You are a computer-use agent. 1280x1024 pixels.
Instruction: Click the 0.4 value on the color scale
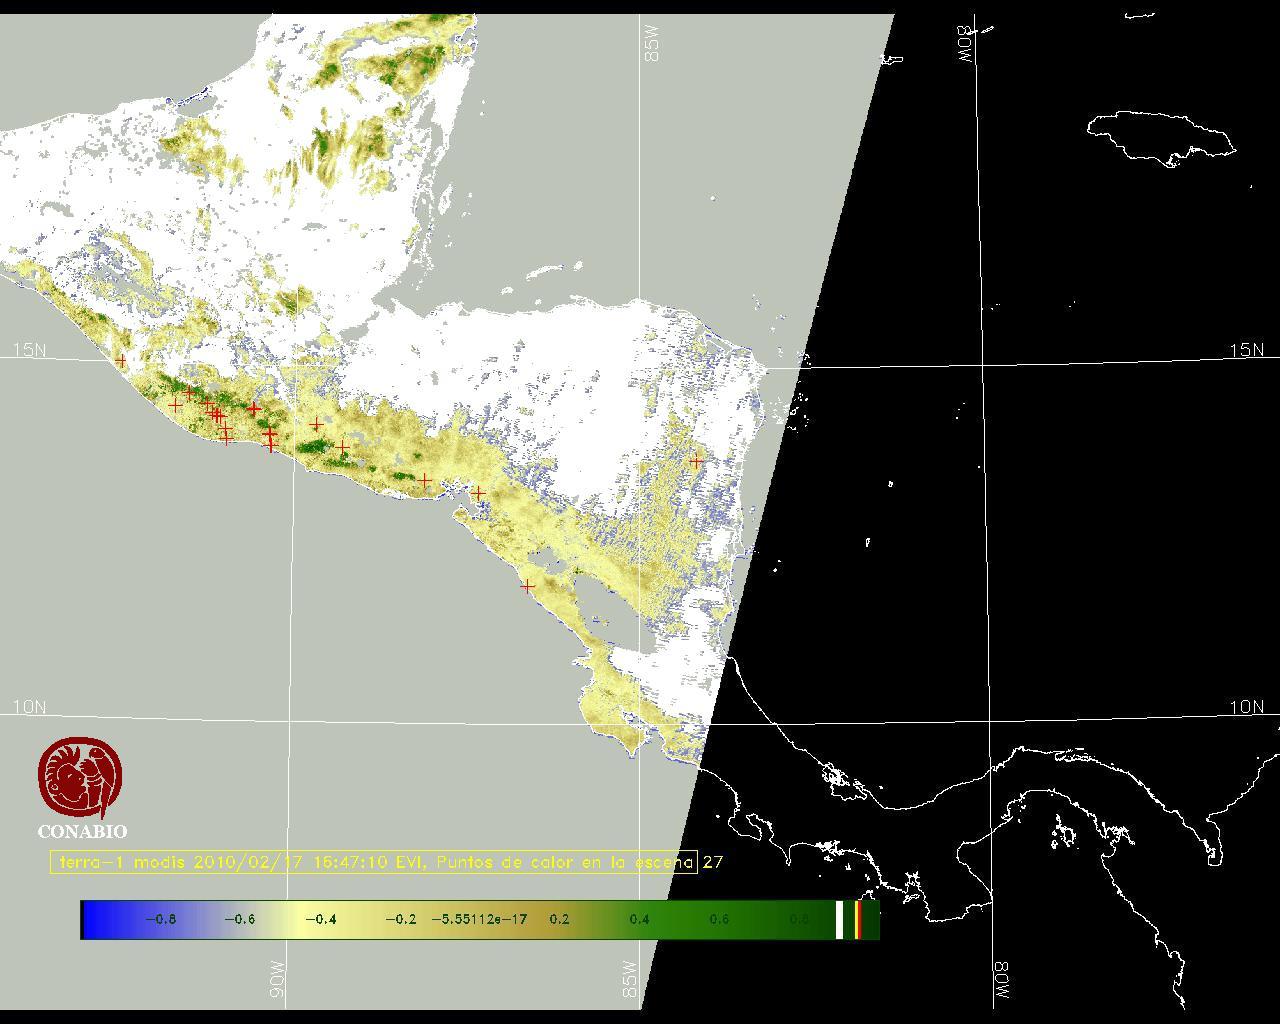point(639,920)
